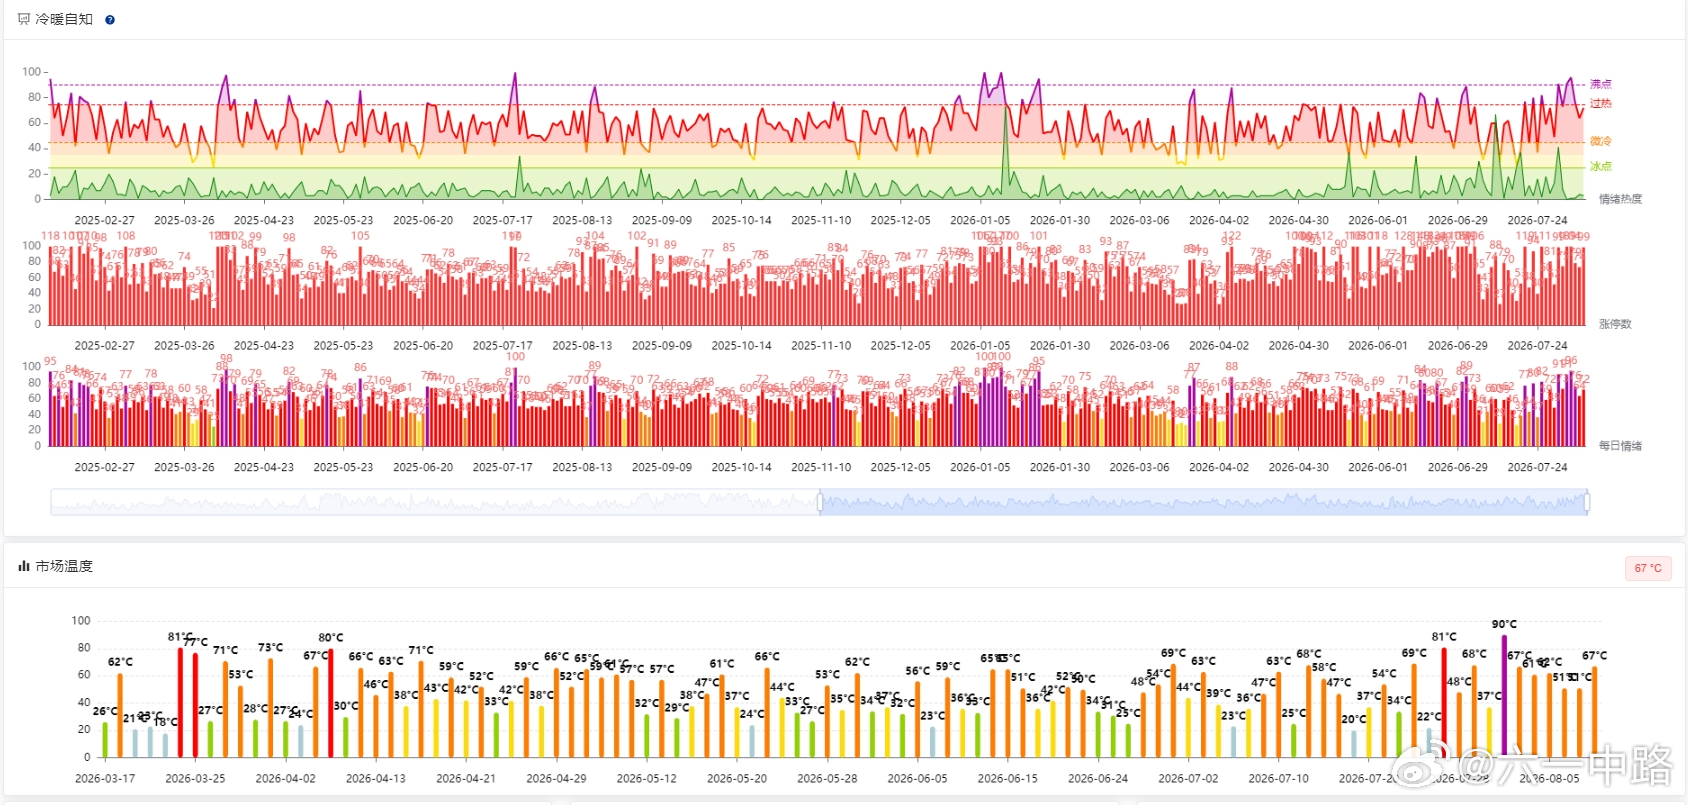The image size is (1688, 805).
Task: Click the 2026-04-13 axis date in 市场温度
Action: 376,778
